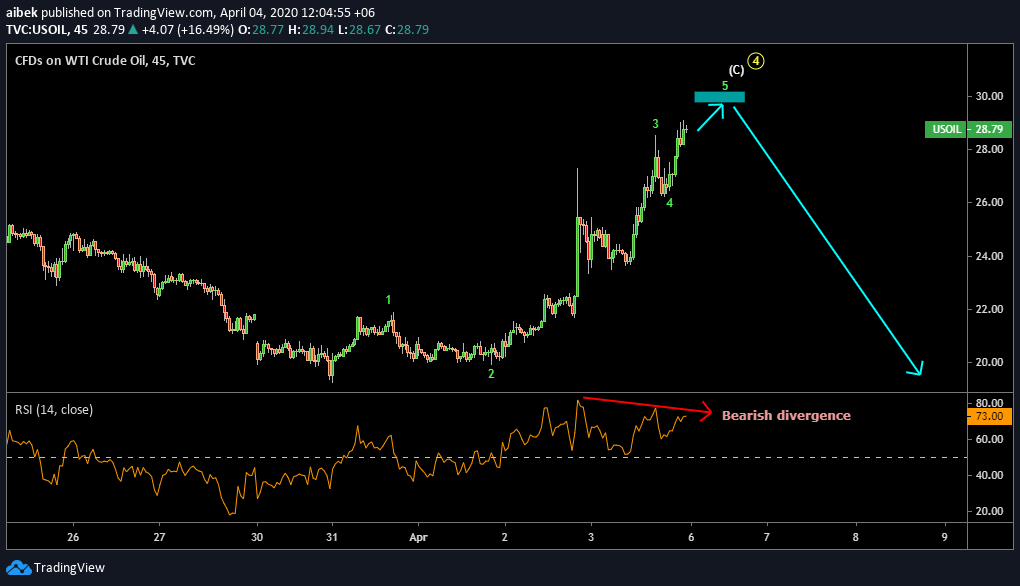Click date label 7 on the time axis
This screenshot has width=1020, height=586.
pyautogui.click(x=766, y=537)
